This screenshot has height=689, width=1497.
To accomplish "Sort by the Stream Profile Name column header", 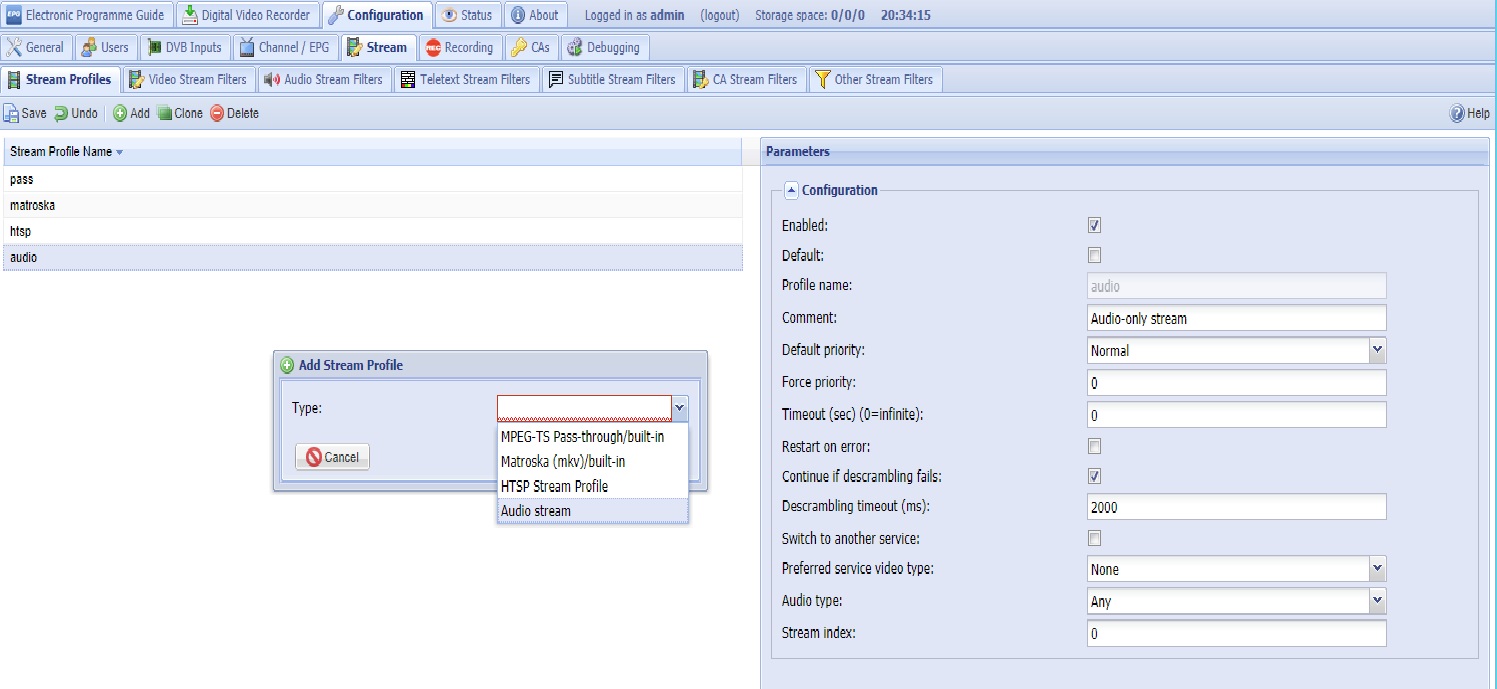I will [61, 152].
